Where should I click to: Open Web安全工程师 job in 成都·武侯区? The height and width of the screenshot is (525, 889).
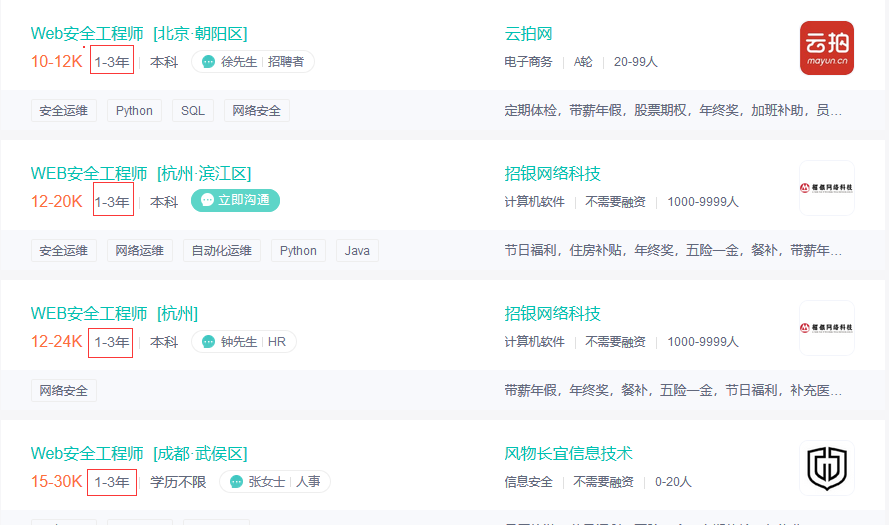138,454
